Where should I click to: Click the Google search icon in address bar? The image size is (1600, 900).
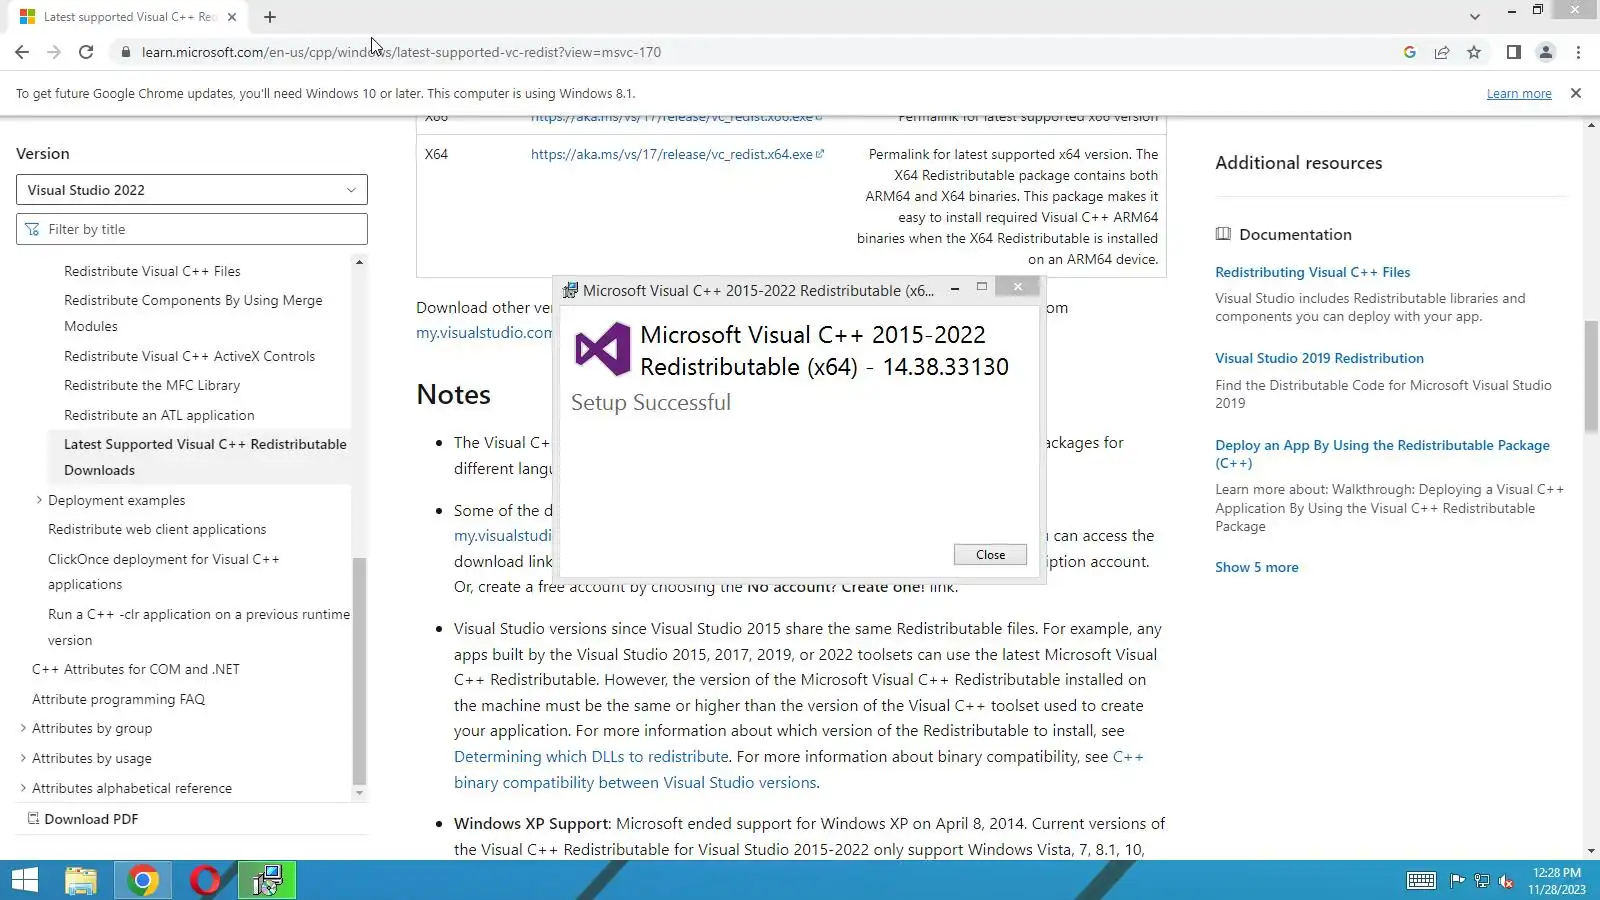[1410, 52]
